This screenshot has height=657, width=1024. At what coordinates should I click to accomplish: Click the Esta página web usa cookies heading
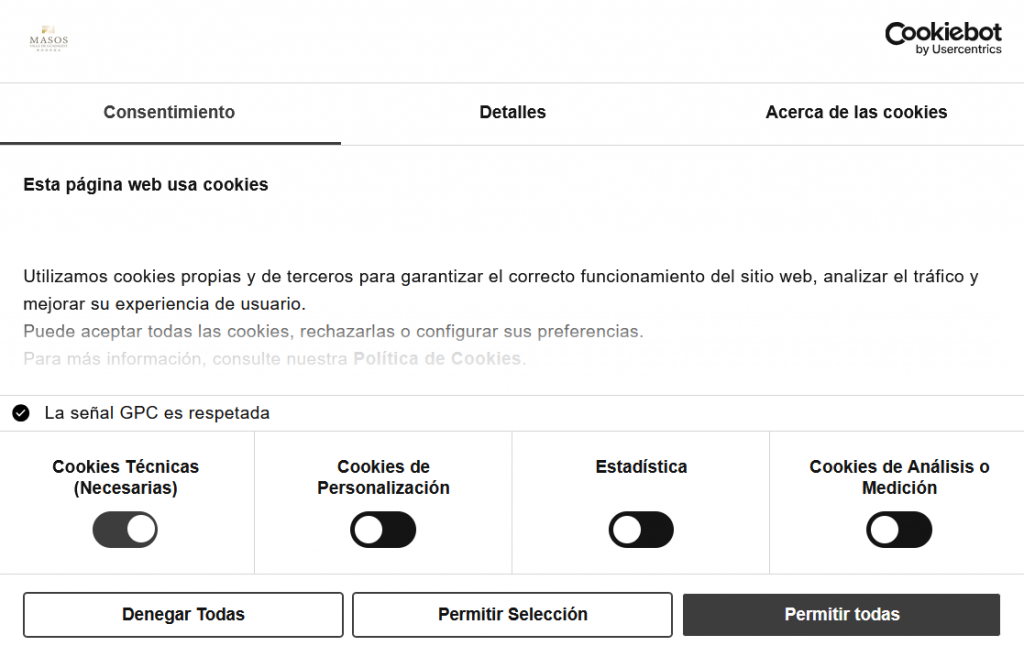tap(146, 185)
